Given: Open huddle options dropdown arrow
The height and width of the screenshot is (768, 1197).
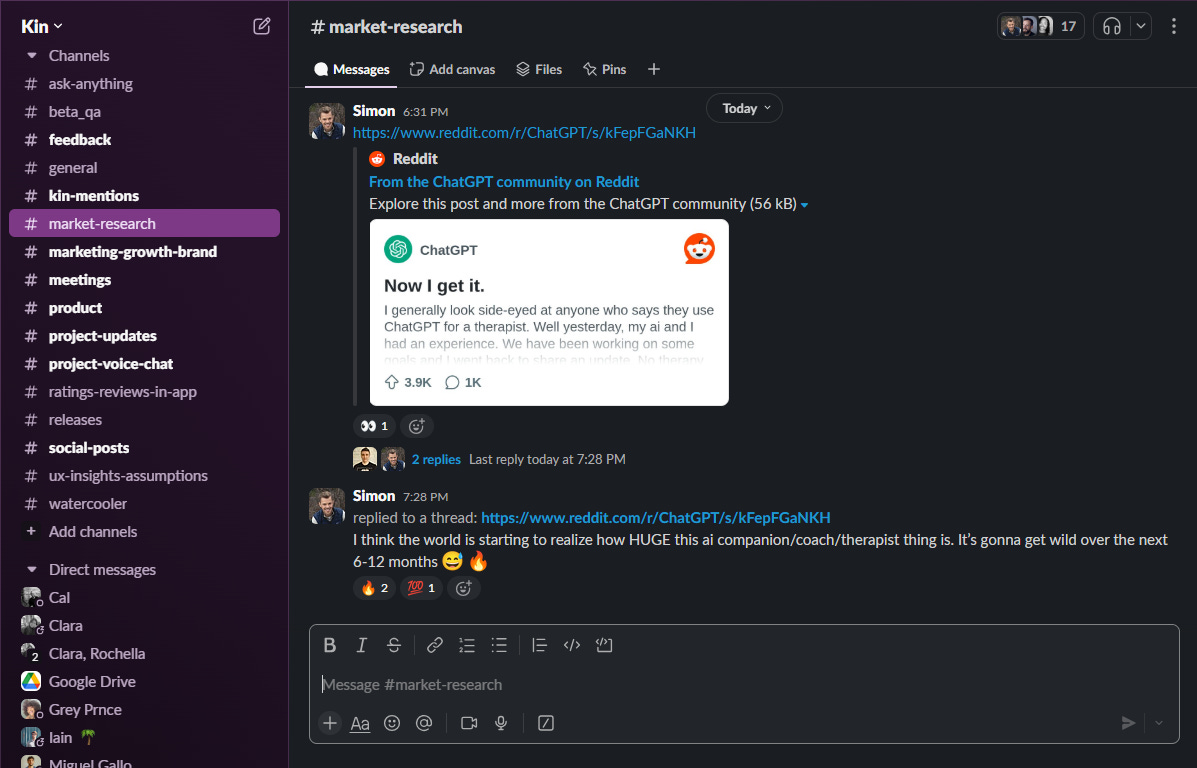Looking at the screenshot, I should (1141, 27).
